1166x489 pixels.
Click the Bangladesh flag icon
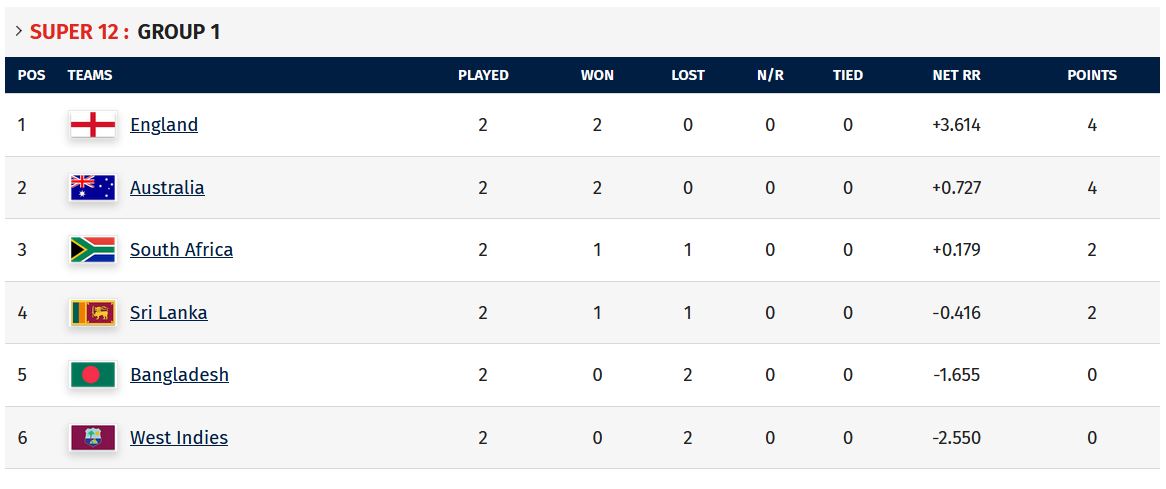[x=93, y=375]
